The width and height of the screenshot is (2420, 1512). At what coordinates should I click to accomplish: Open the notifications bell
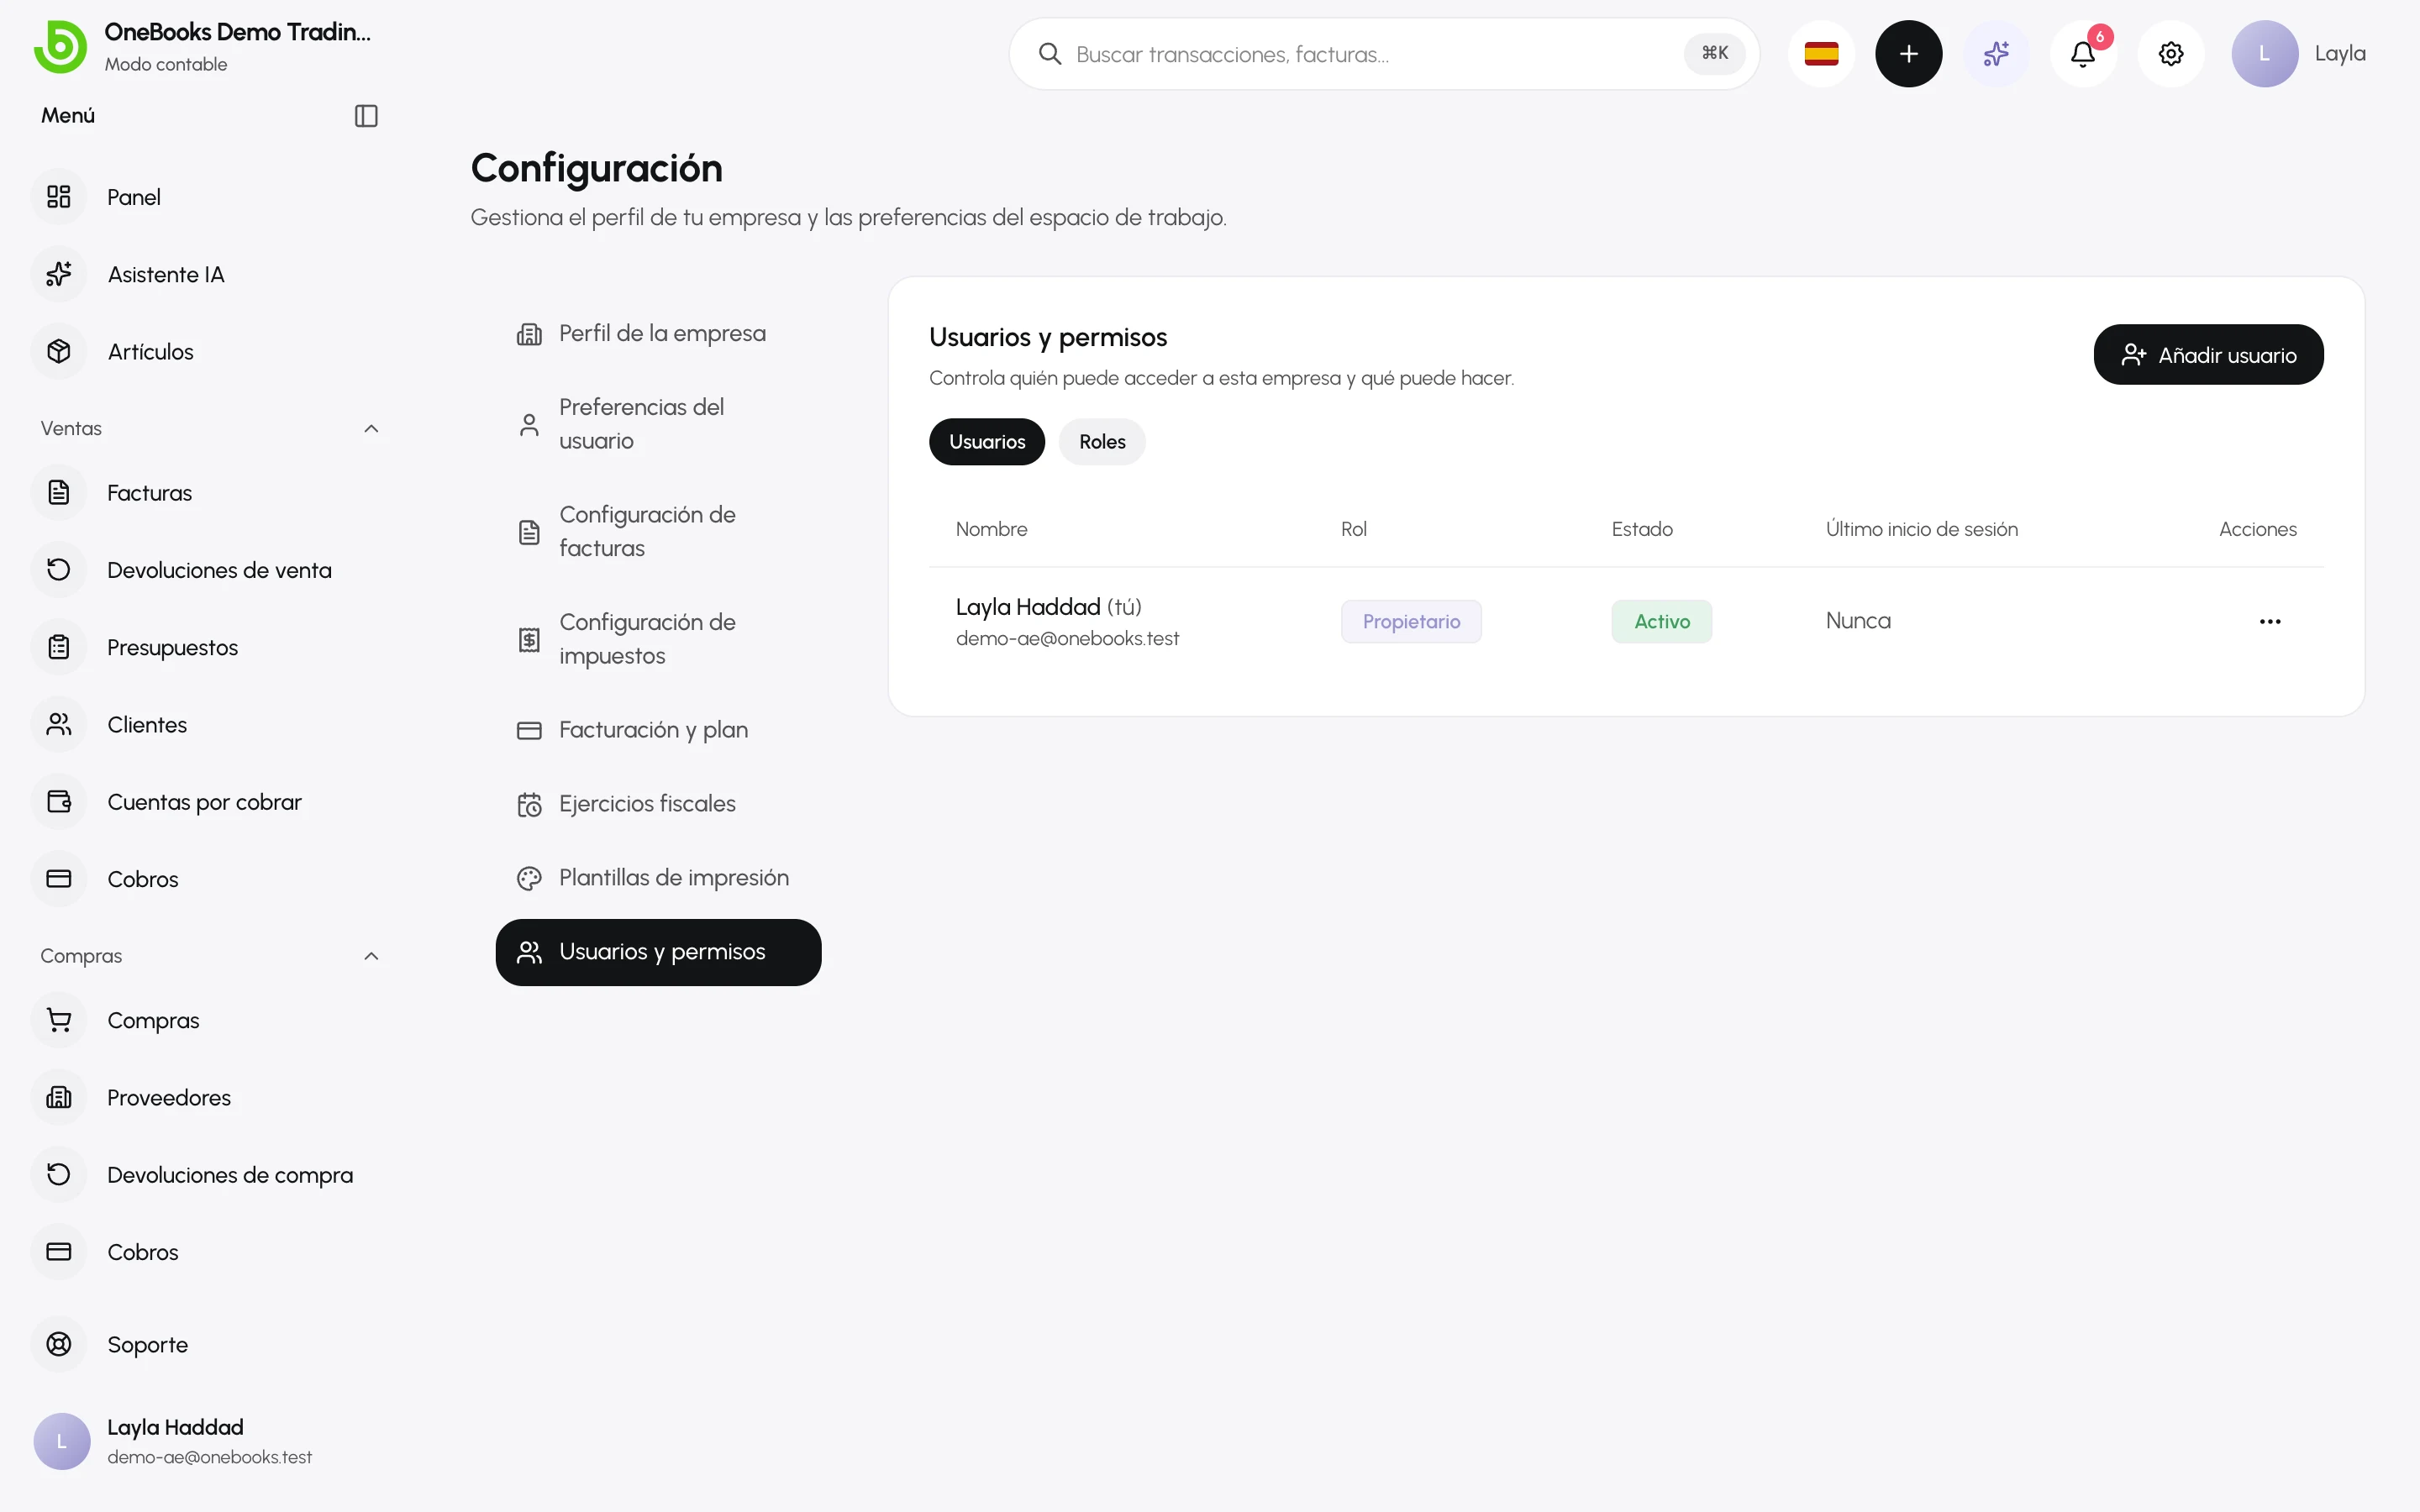(x=2083, y=54)
